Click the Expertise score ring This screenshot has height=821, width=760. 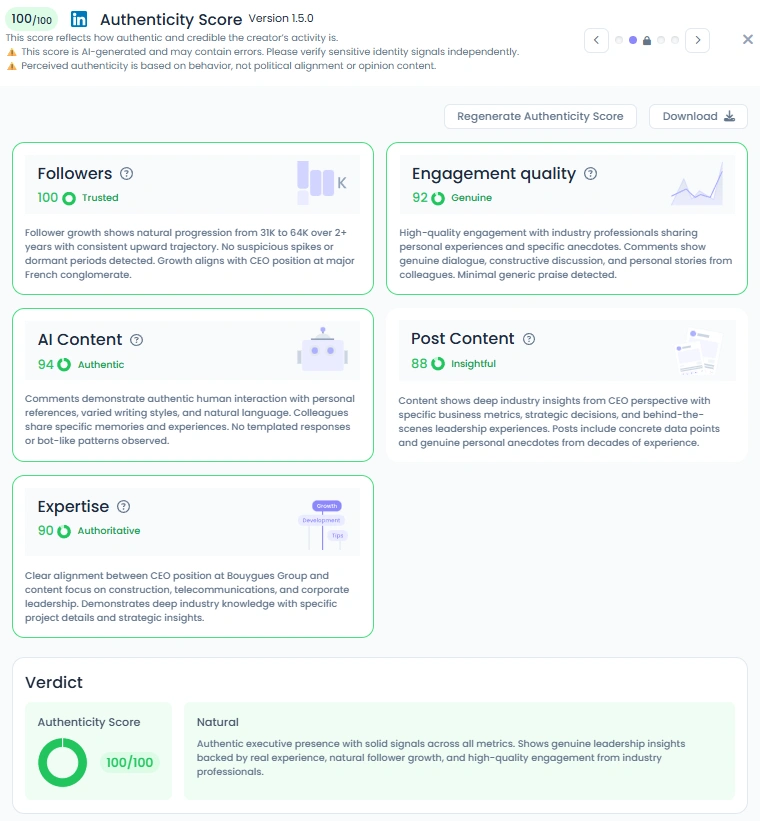(x=64, y=531)
